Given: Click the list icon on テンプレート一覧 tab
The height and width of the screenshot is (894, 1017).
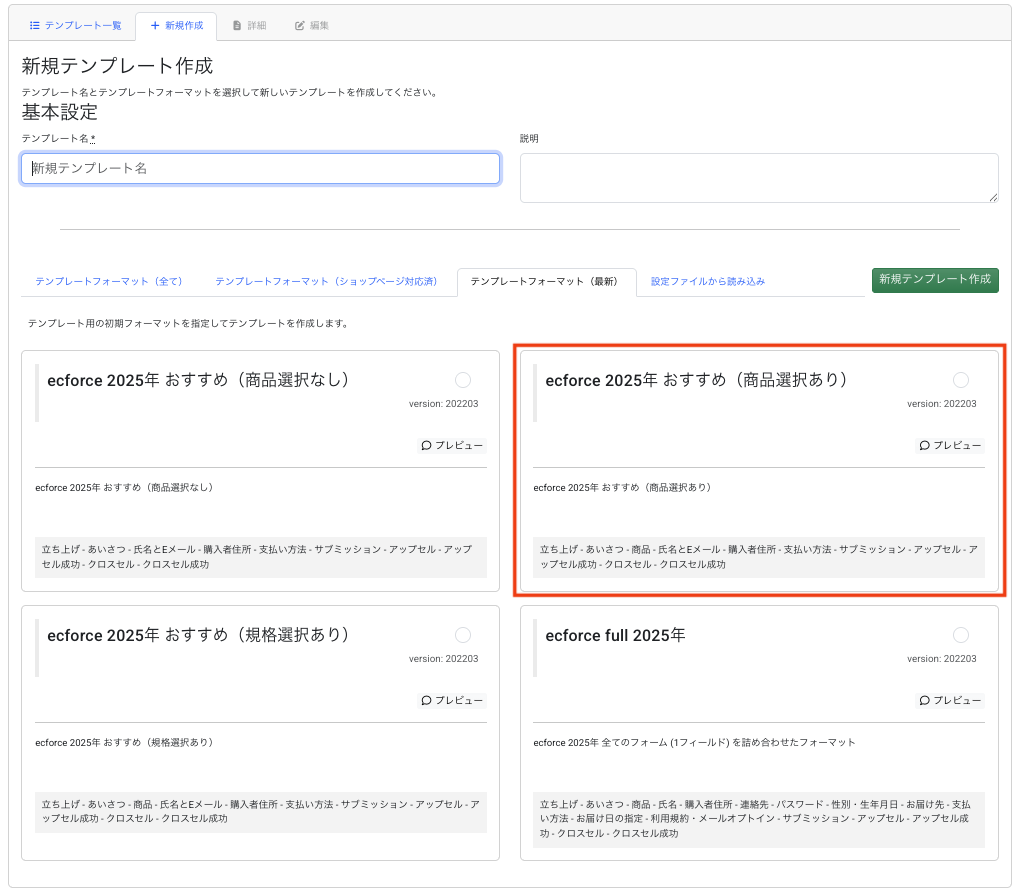Looking at the screenshot, I should [x=34, y=25].
